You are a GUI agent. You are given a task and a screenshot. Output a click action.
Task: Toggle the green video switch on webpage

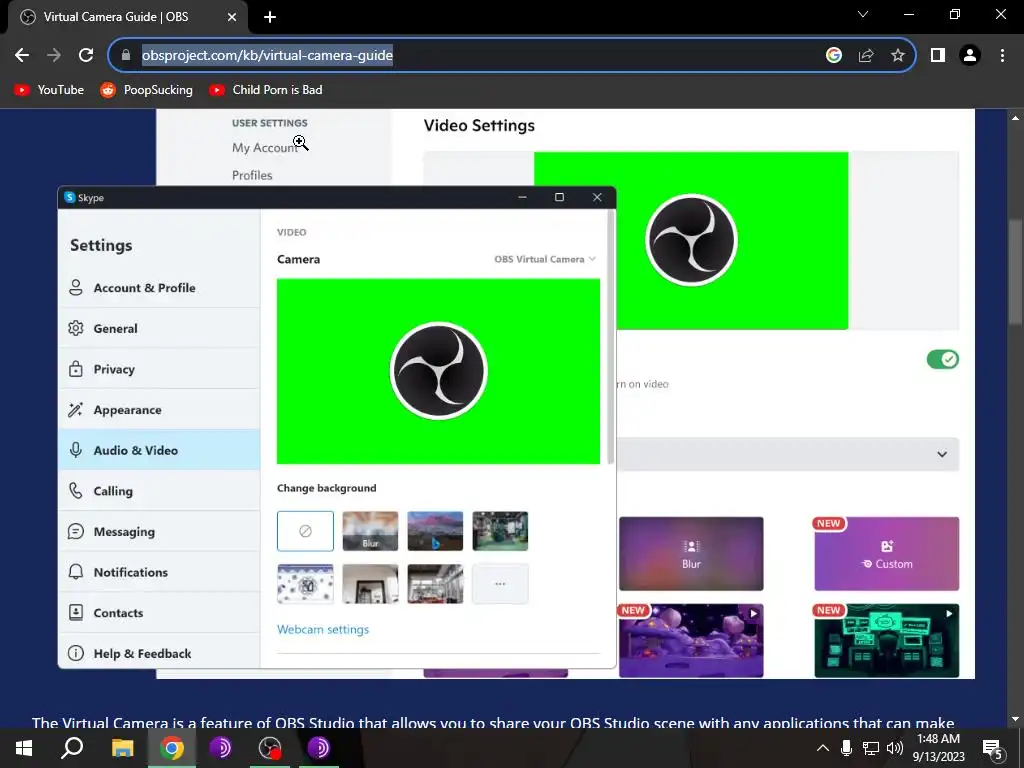(942, 359)
